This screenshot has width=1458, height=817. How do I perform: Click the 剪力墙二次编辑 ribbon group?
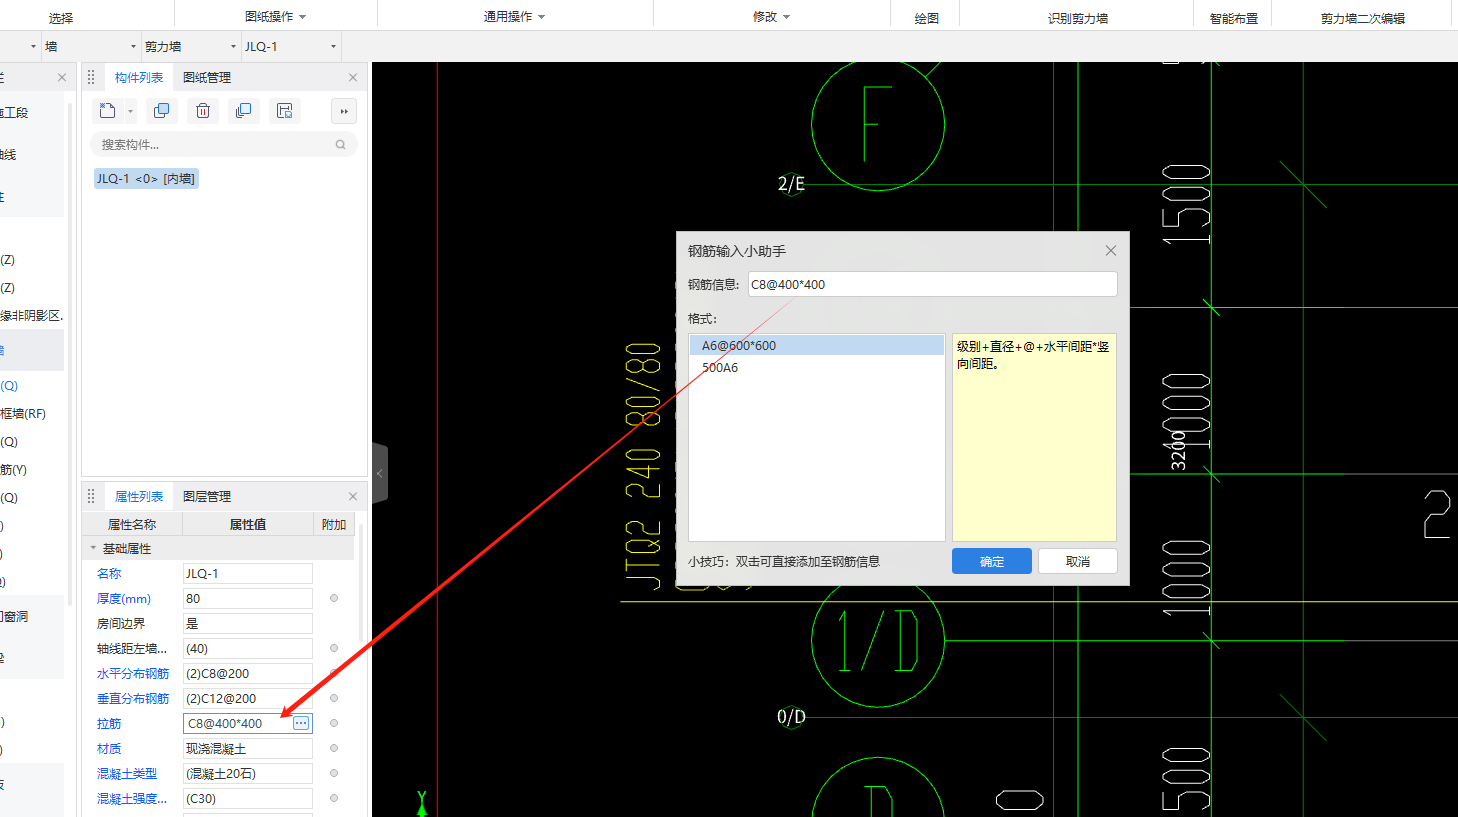1363,18
